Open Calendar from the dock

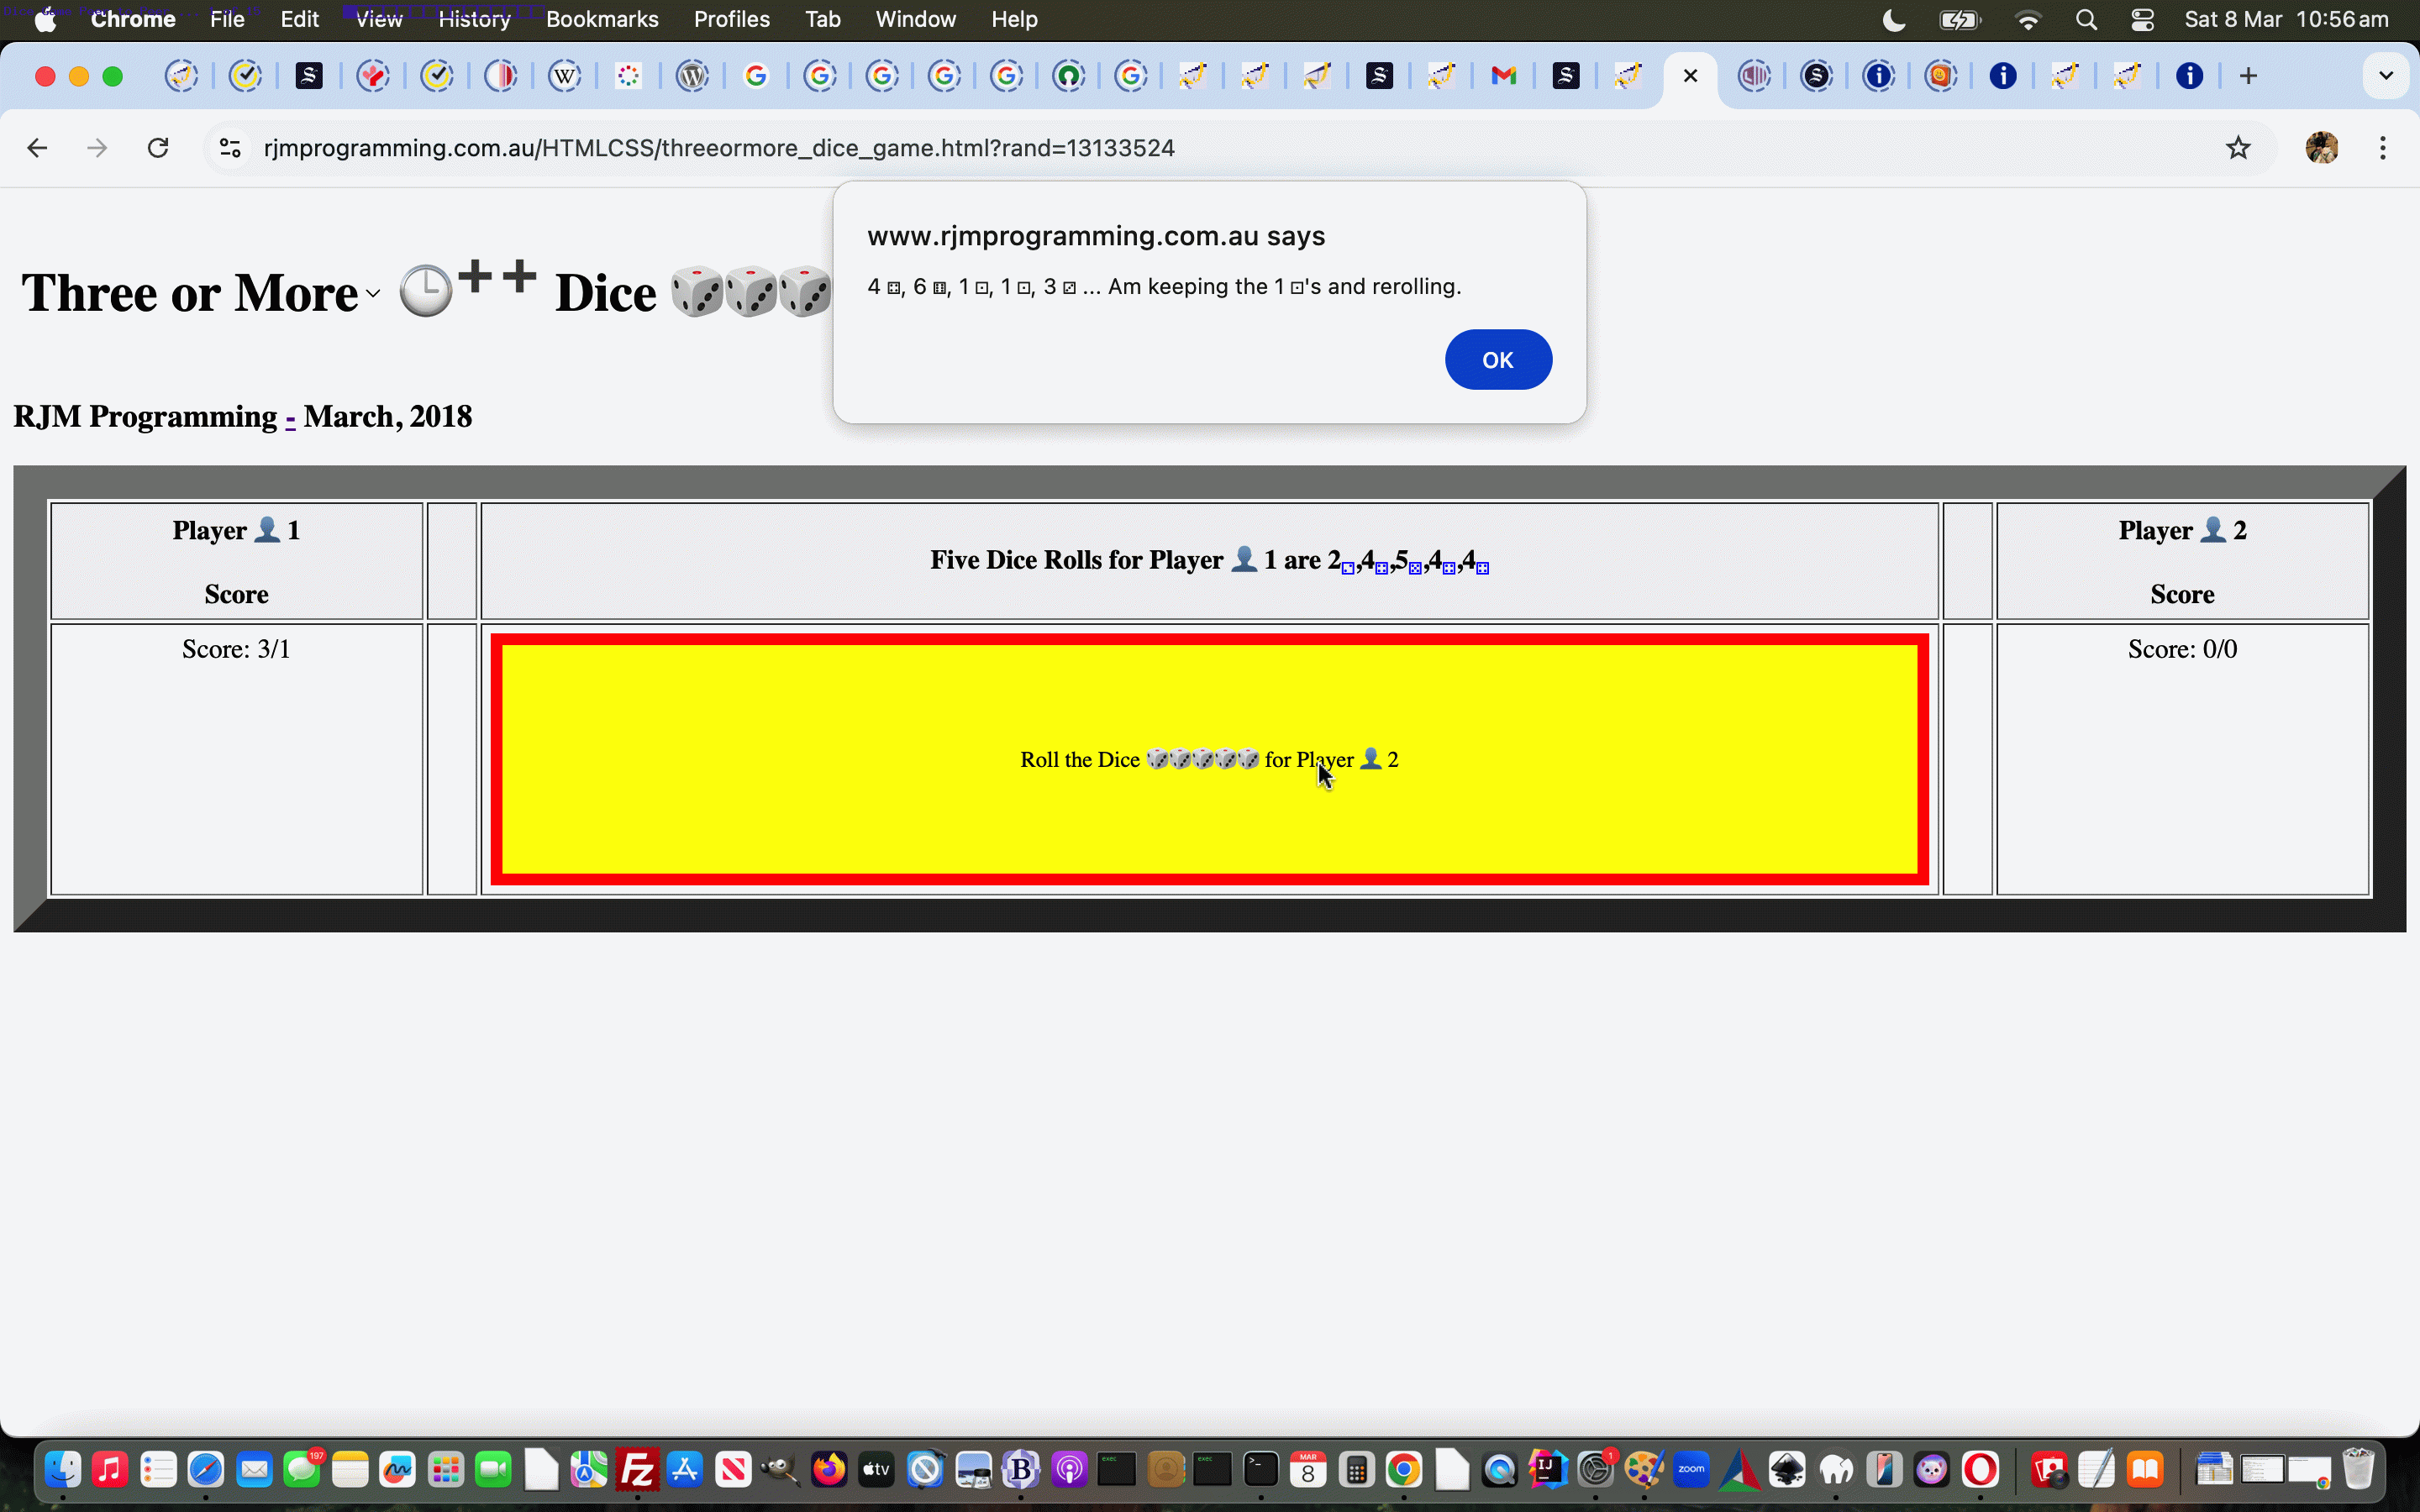coord(1308,1470)
